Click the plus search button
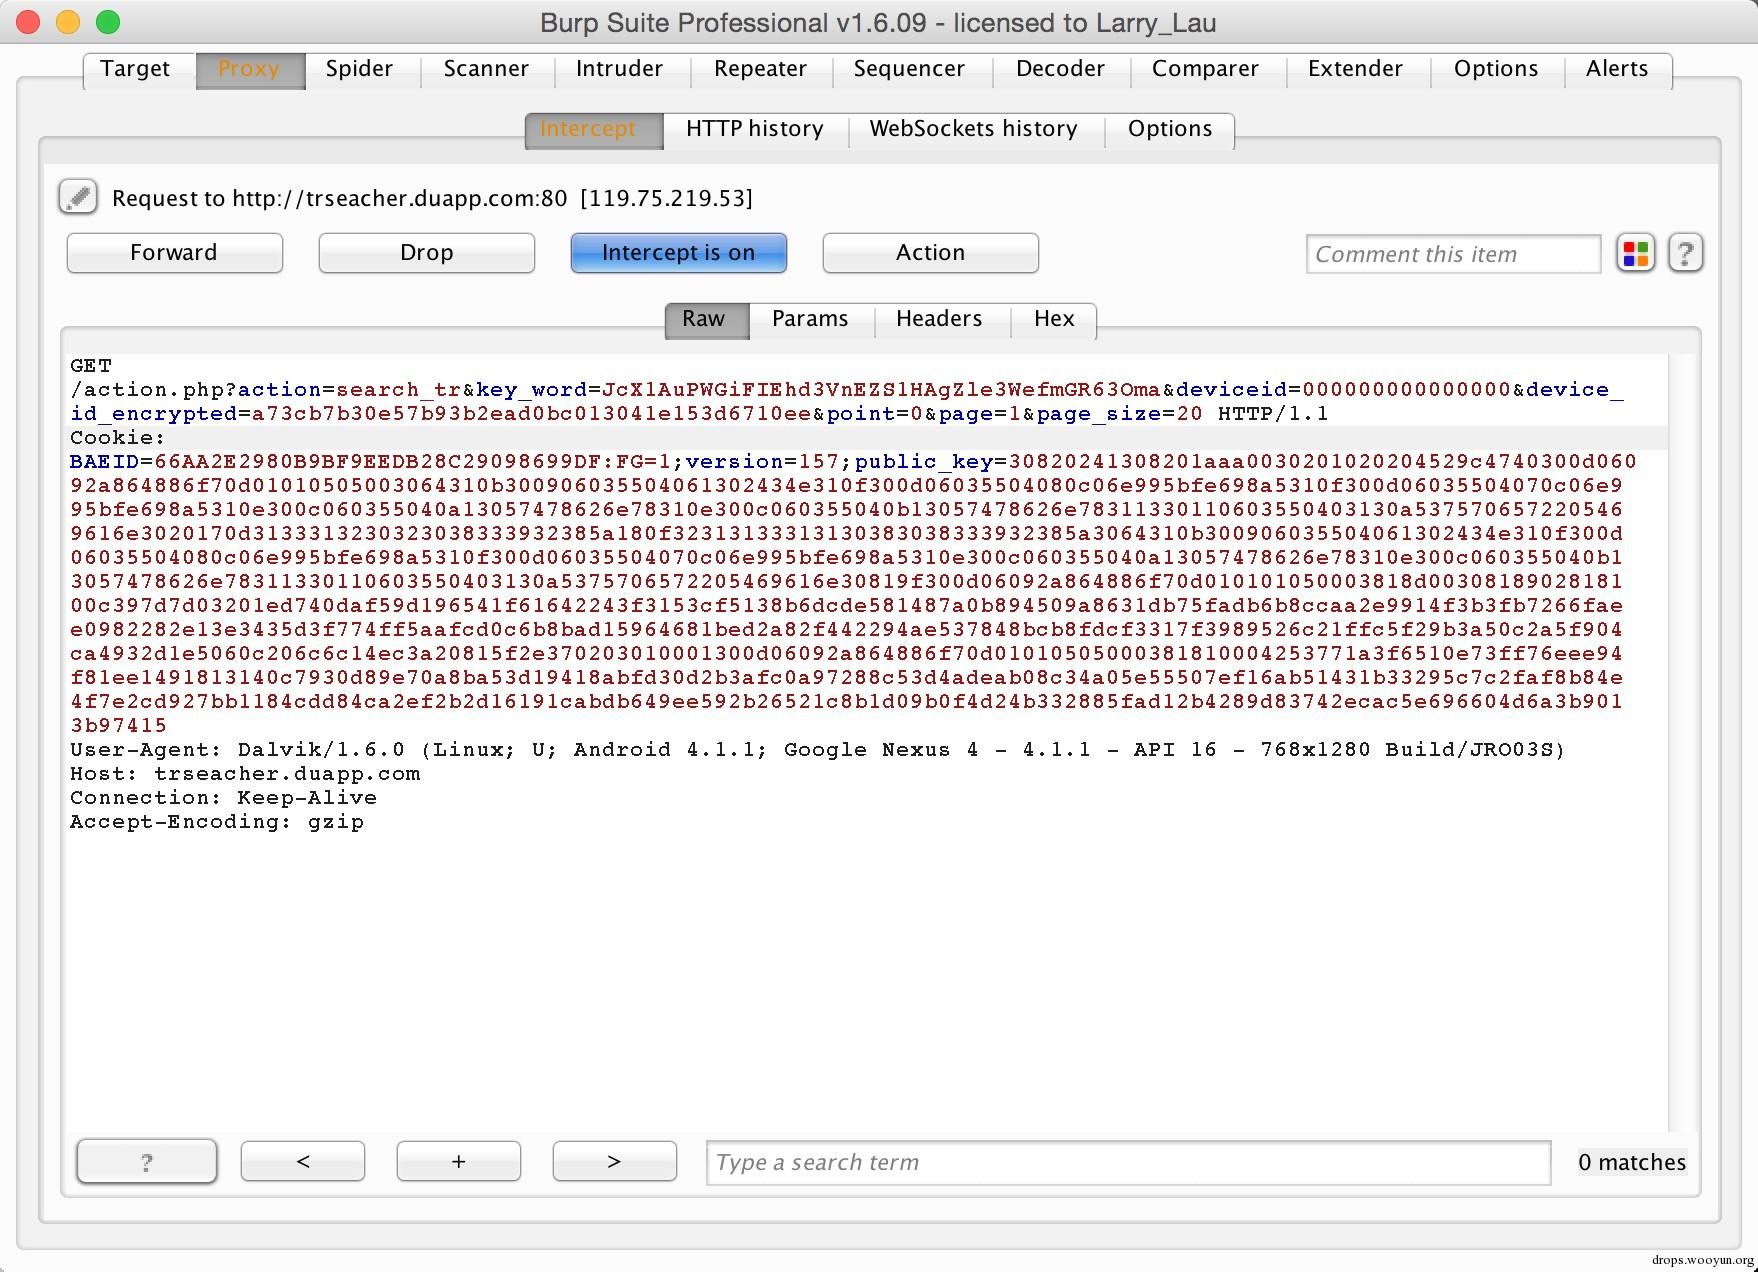 459,1161
